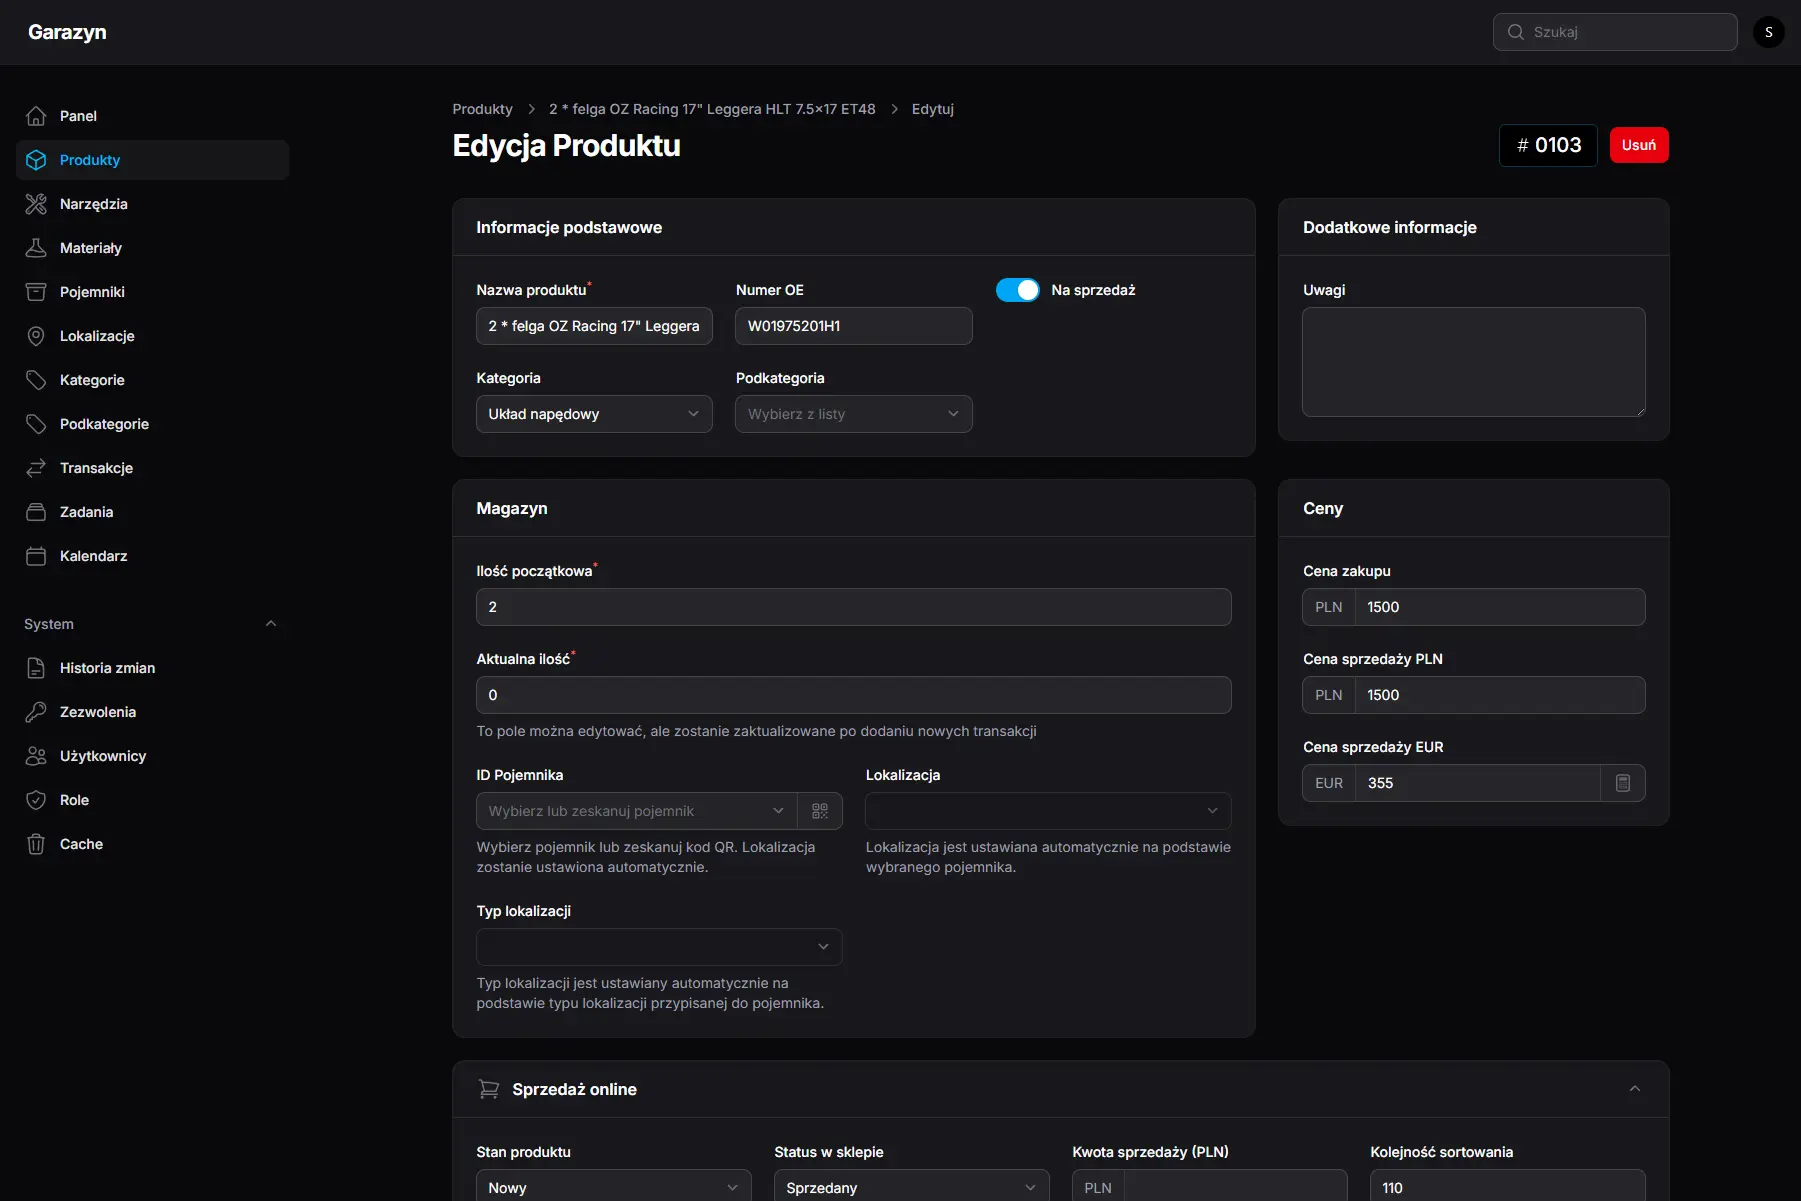Toggle the Użytkownicy sidebar entry

coord(100,756)
